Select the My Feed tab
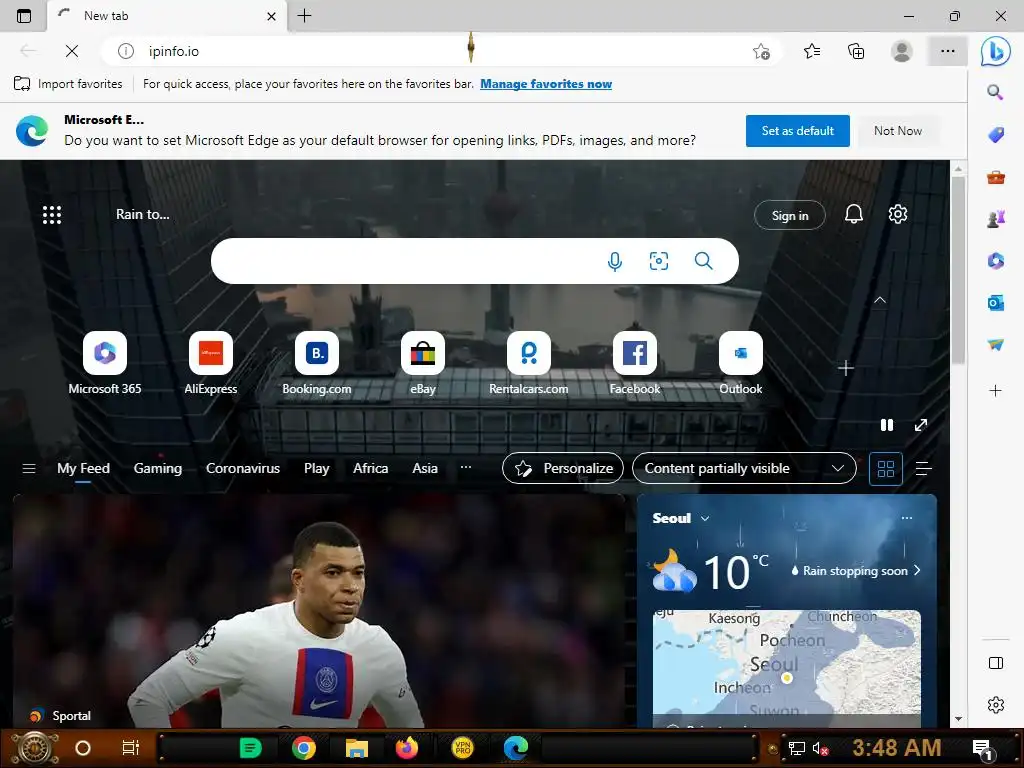This screenshot has width=1024, height=768. (x=83, y=468)
